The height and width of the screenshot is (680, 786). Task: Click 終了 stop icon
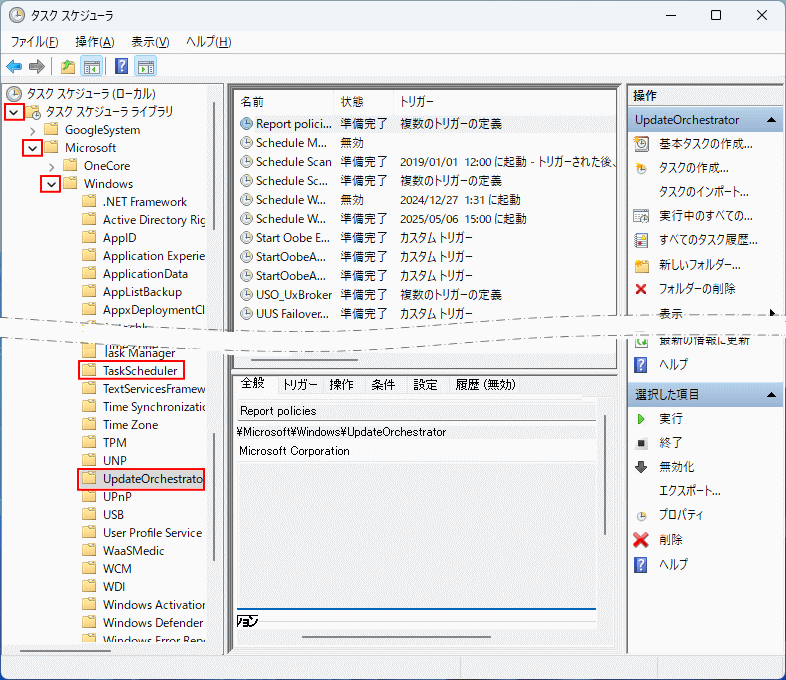[641, 443]
